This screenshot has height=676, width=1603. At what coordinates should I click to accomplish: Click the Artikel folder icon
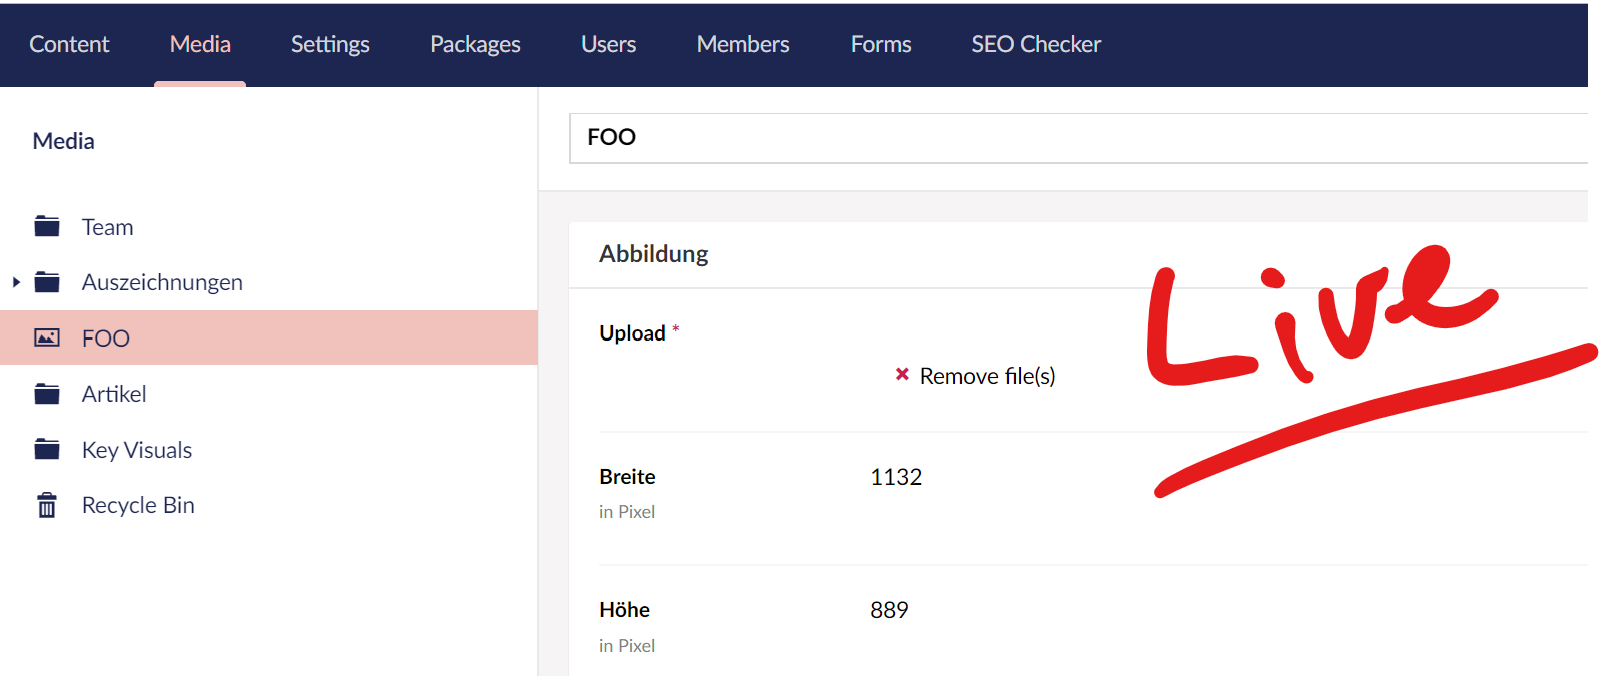click(x=47, y=394)
